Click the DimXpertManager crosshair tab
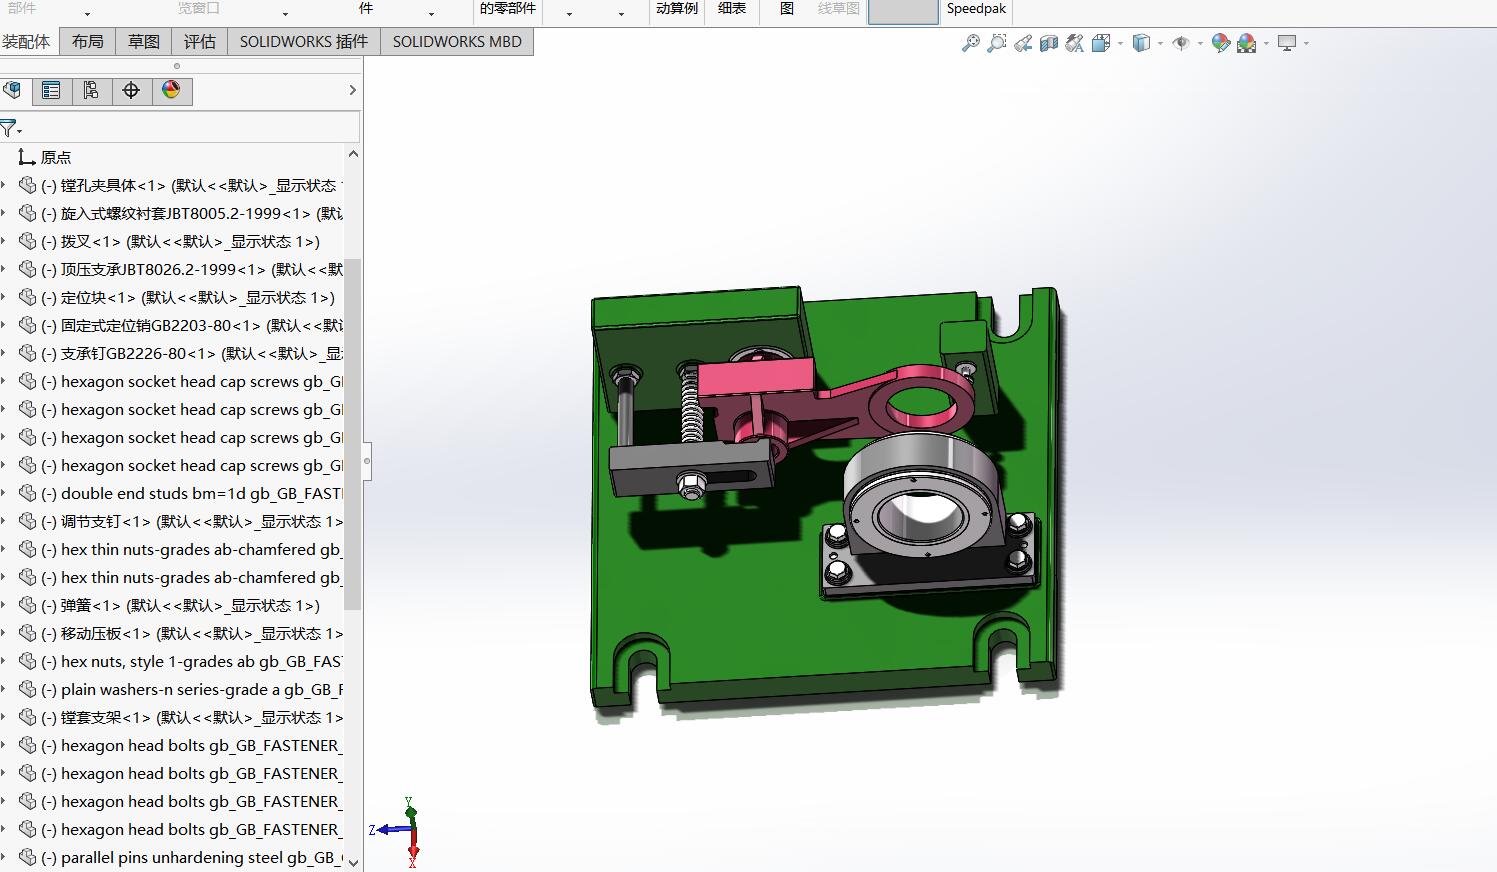The width and height of the screenshot is (1497, 872). (130, 91)
